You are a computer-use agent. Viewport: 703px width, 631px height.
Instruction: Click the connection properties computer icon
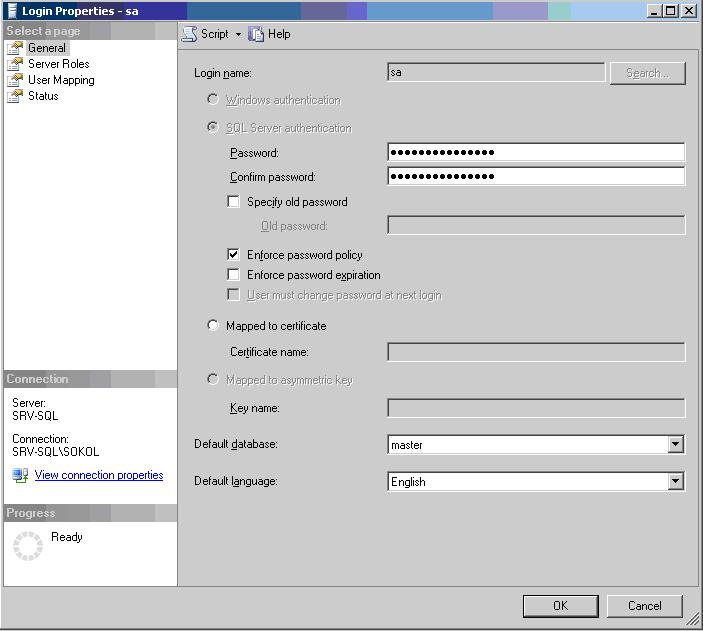click(20, 475)
